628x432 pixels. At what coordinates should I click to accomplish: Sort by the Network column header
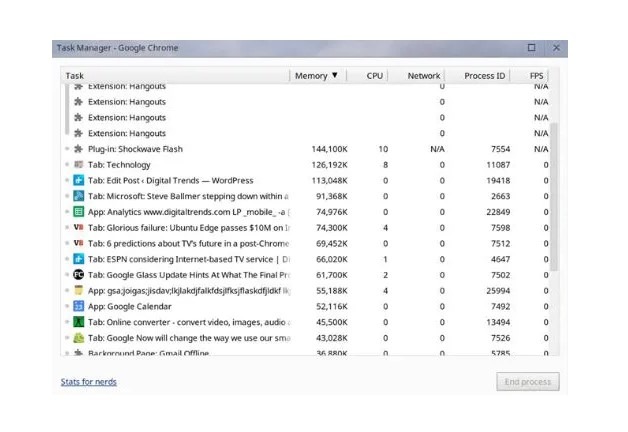pos(417,76)
